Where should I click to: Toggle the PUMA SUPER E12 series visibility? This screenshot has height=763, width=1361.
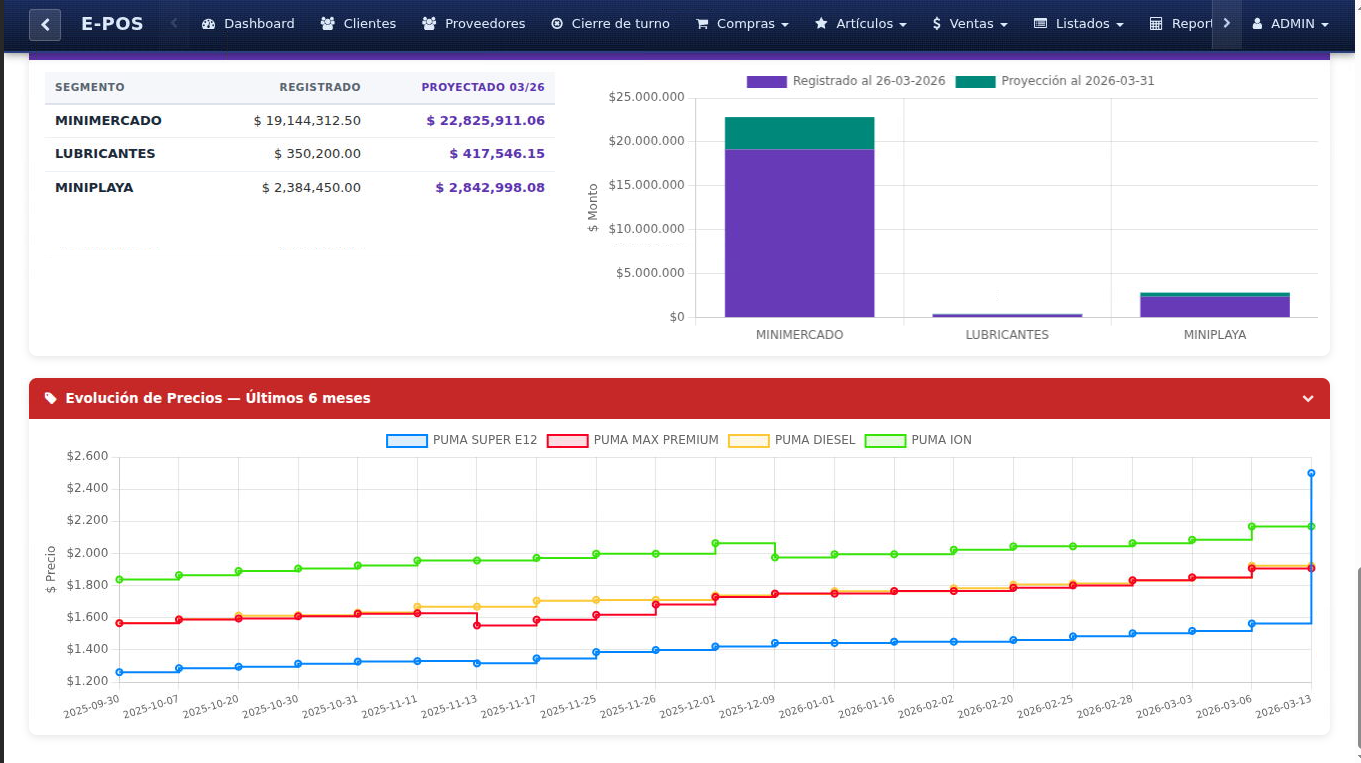coord(410,440)
